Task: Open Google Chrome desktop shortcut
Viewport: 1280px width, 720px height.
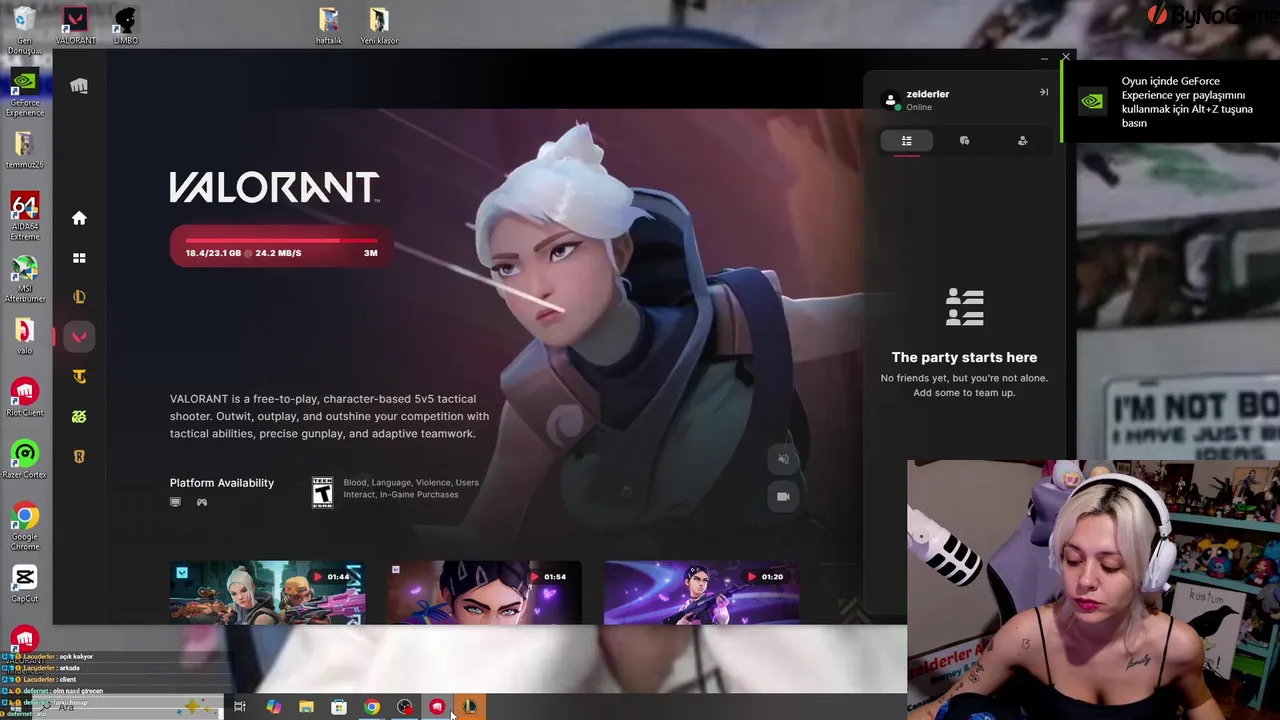Action: (25, 527)
